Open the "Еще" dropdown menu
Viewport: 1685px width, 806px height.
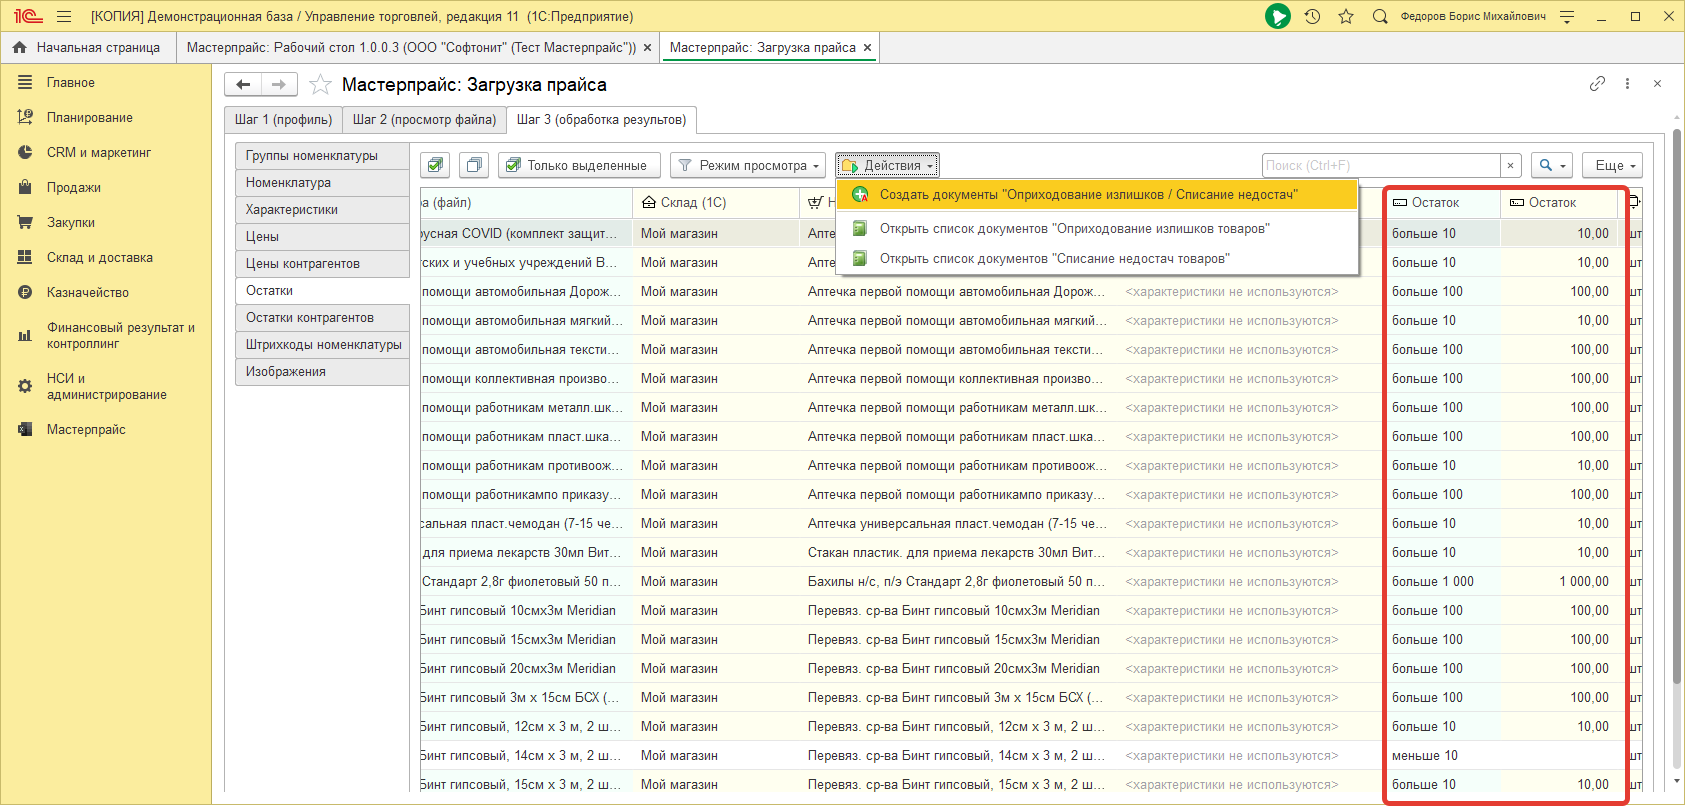pyautogui.click(x=1614, y=165)
